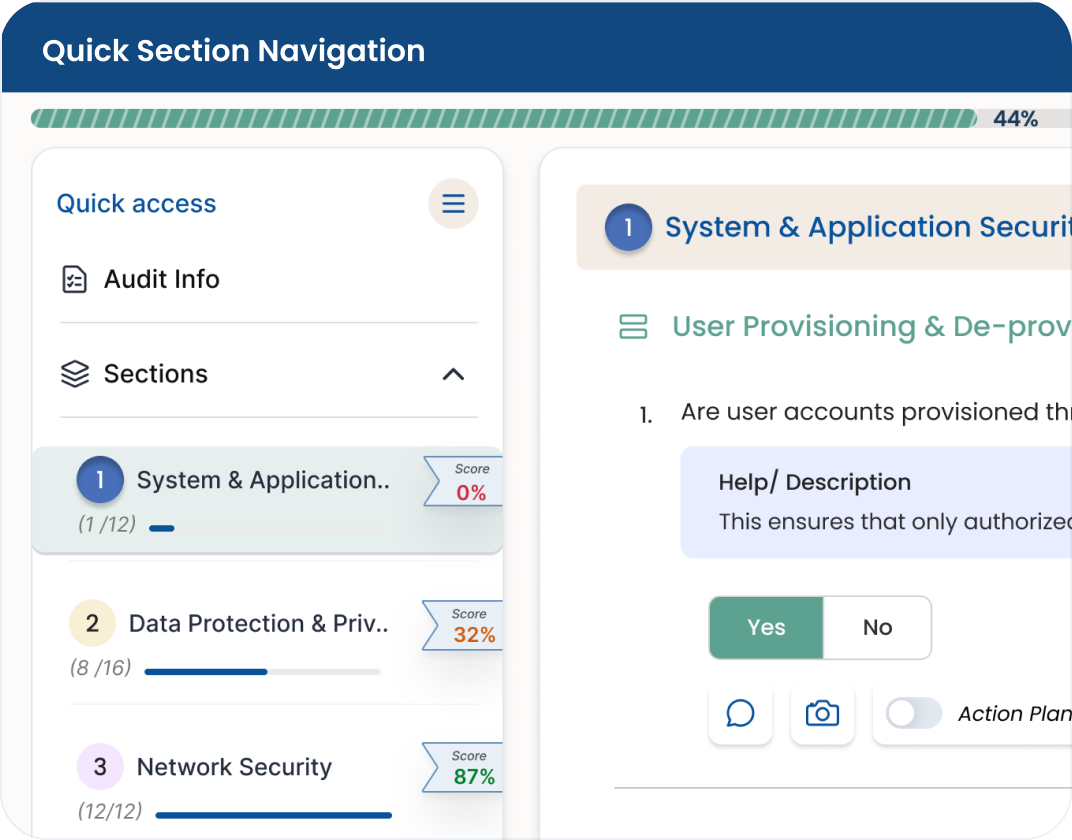Click the (8 /16) count text

tap(100, 668)
